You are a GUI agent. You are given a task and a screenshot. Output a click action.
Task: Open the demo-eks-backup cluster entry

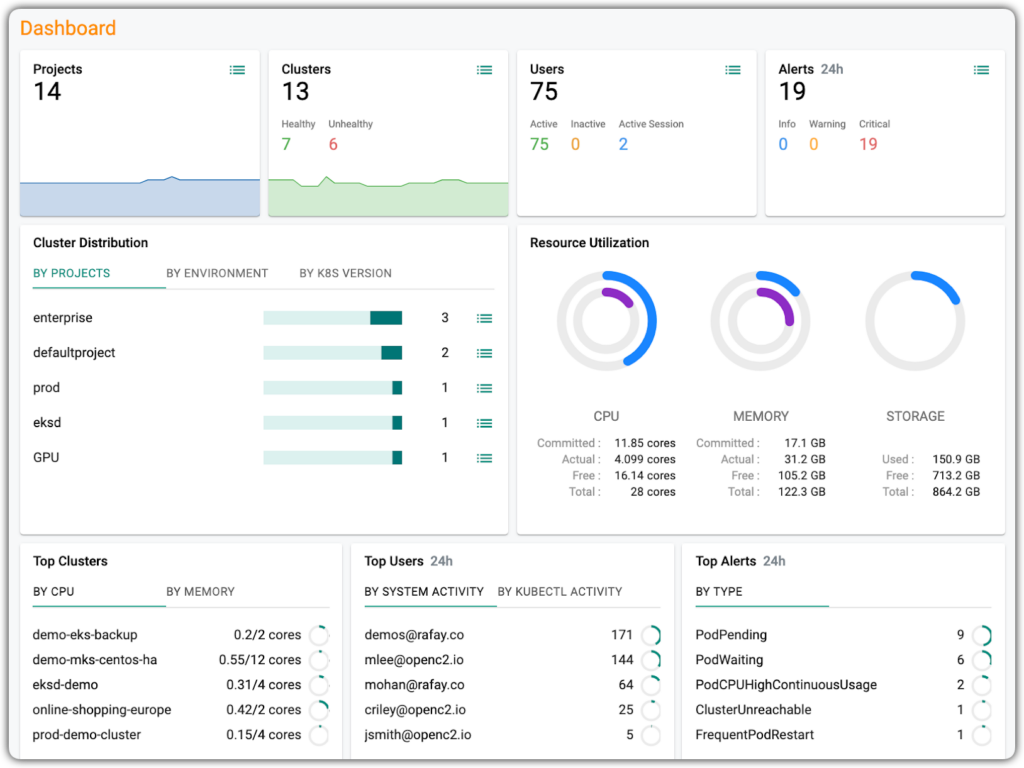pyautogui.click(x=85, y=635)
